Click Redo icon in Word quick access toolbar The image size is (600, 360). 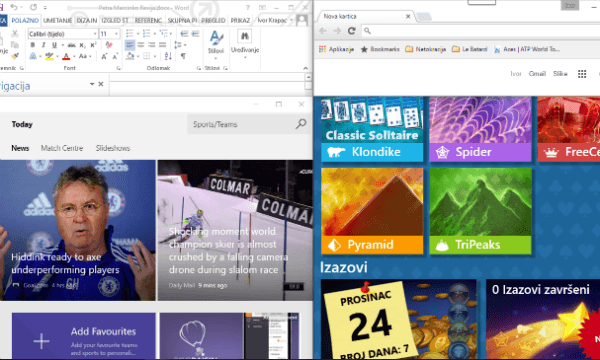(33, 7)
